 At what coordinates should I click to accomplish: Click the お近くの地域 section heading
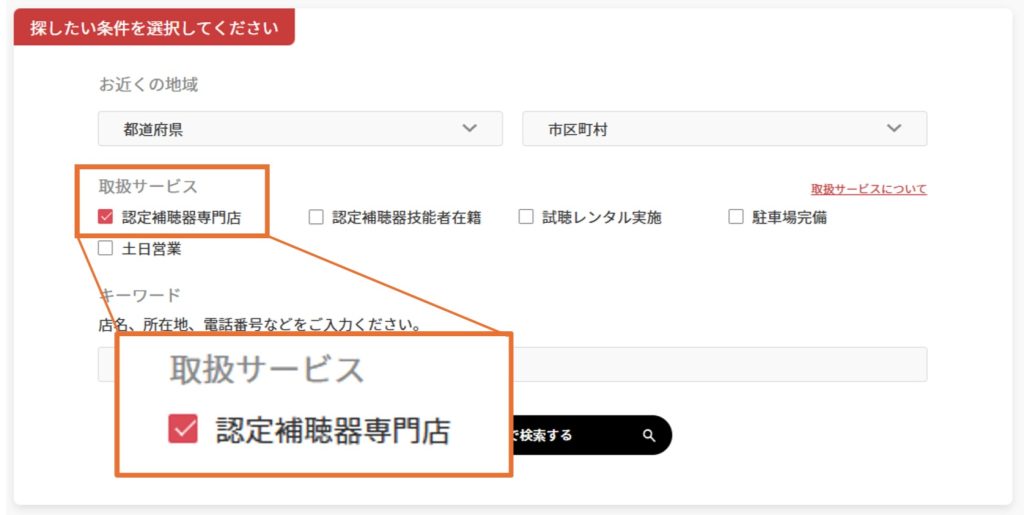click(x=148, y=85)
